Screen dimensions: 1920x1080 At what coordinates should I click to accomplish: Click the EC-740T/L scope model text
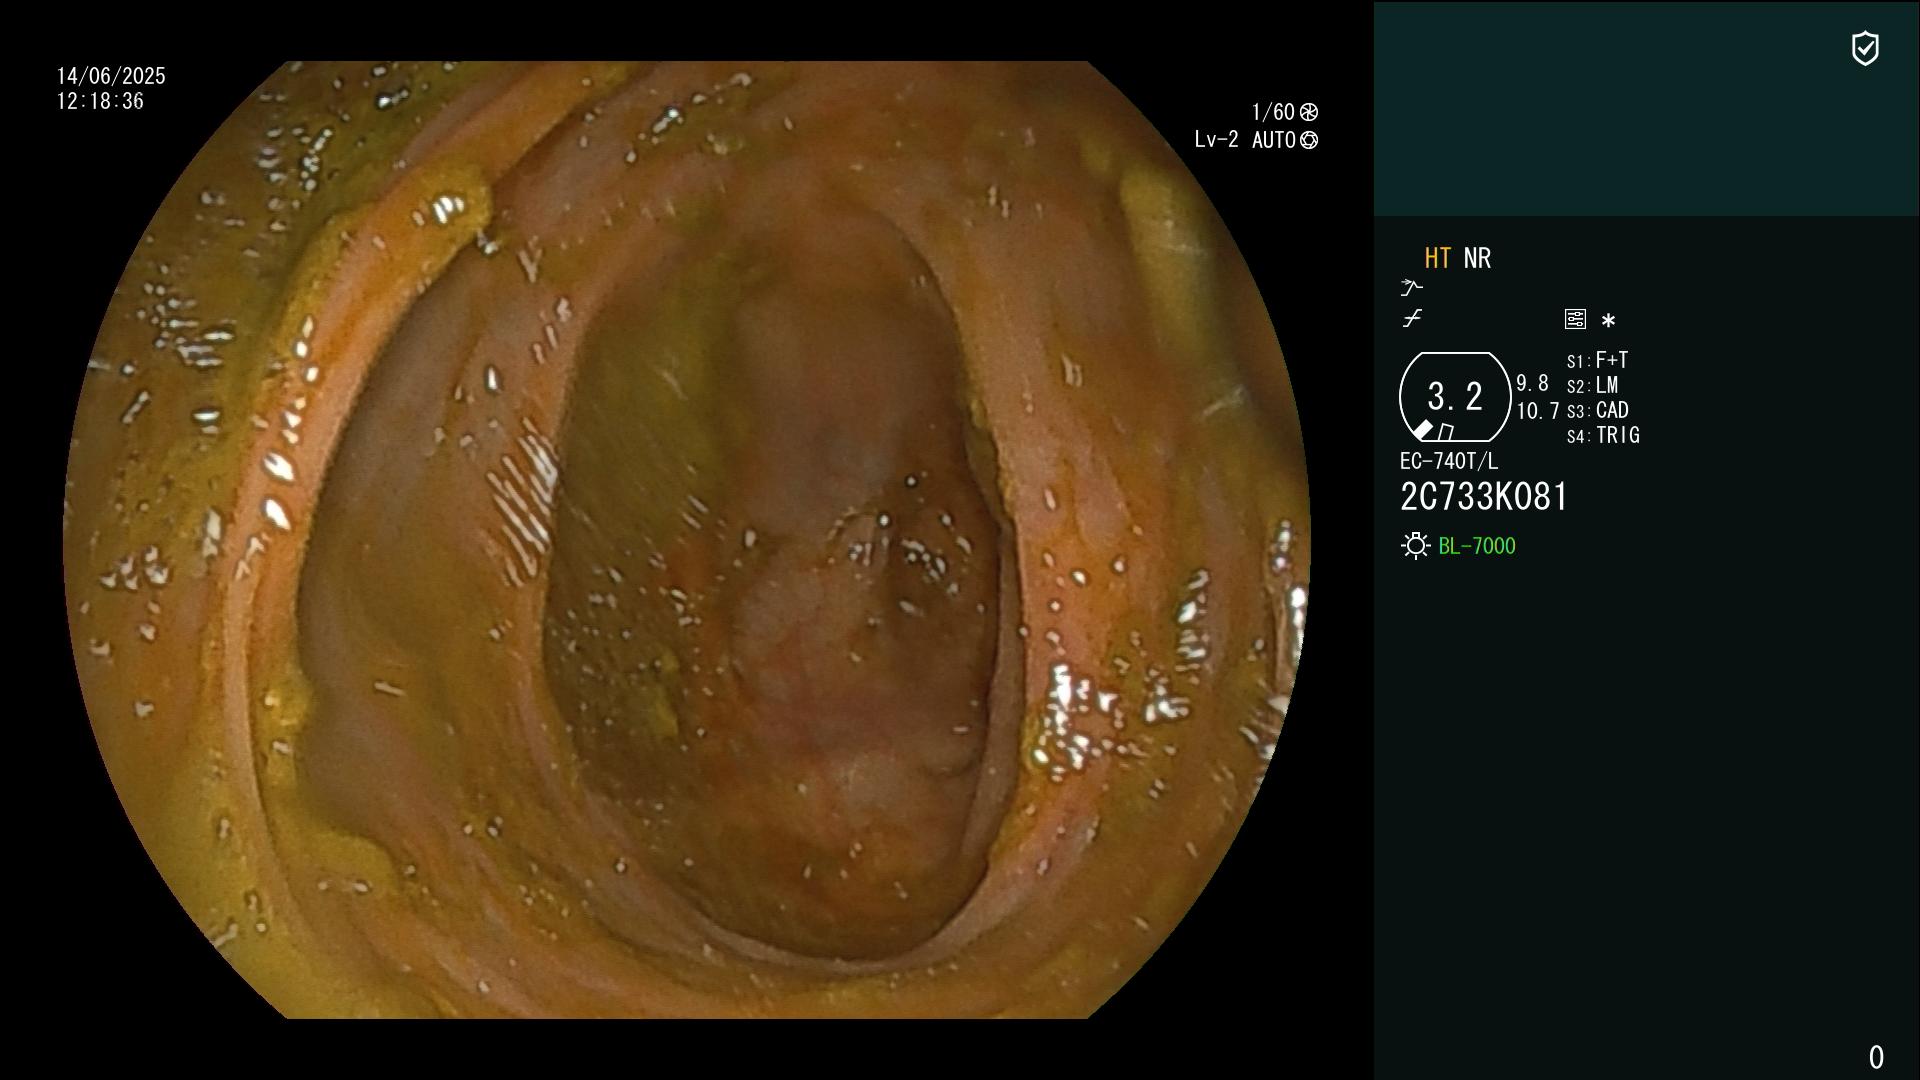[x=1449, y=462]
